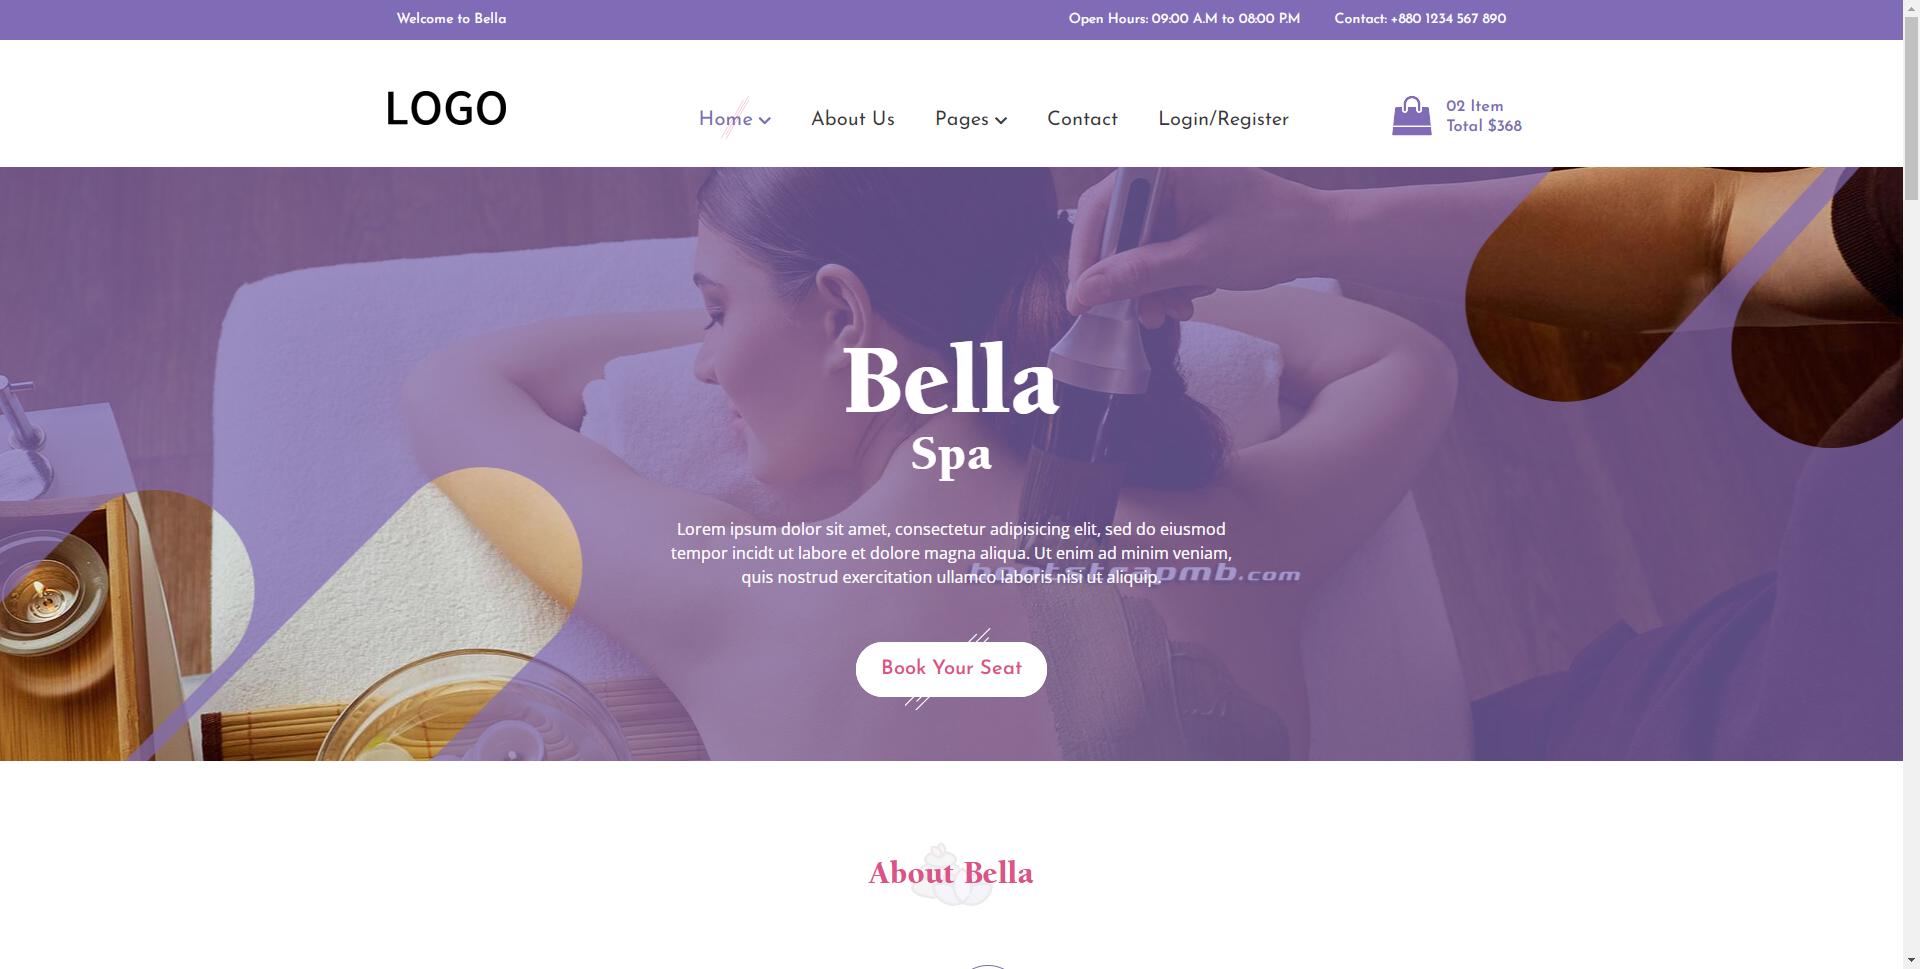The width and height of the screenshot is (1920, 969).
Task: Click the Open Hours info text
Action: pos(1184,19)
